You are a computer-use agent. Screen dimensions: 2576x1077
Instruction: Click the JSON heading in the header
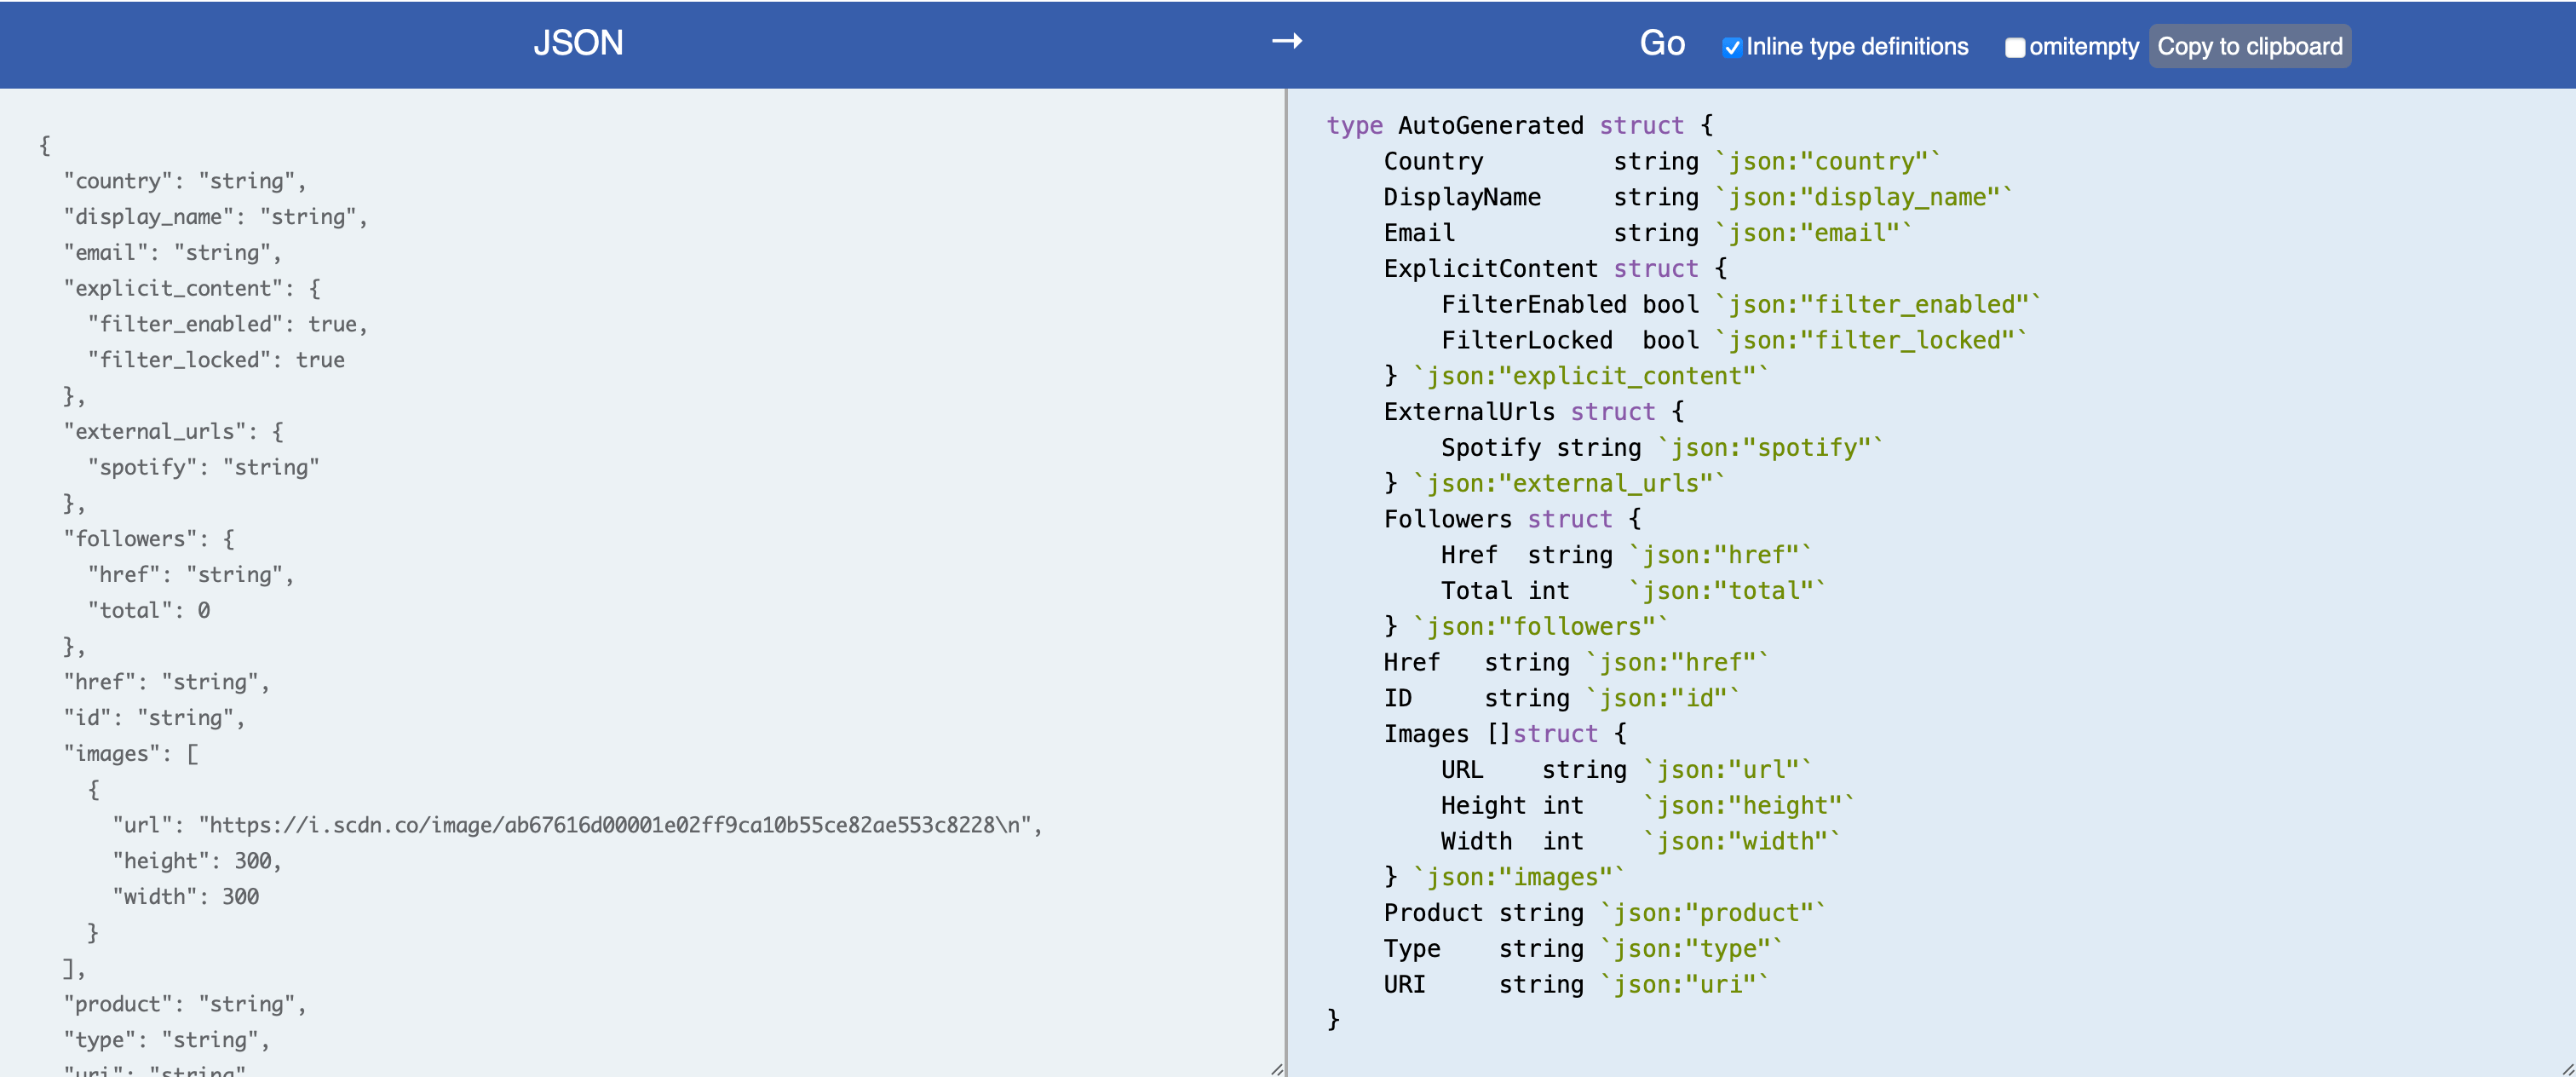tap(578, 43)
